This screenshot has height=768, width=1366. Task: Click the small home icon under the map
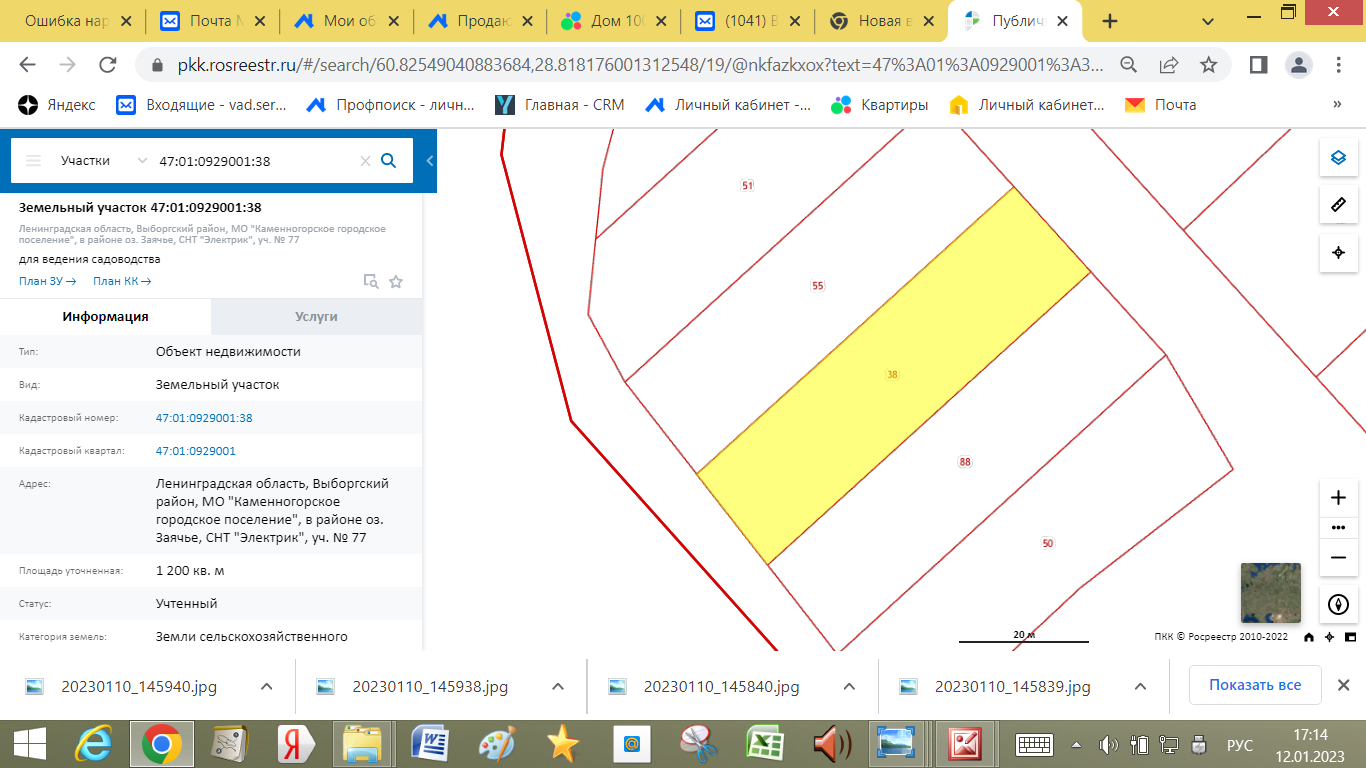(x=1309, y=637)
